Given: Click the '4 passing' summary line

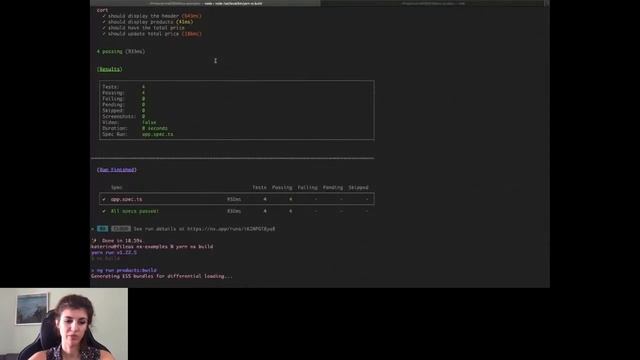Looking at the screenshot, I should point(121,51).
